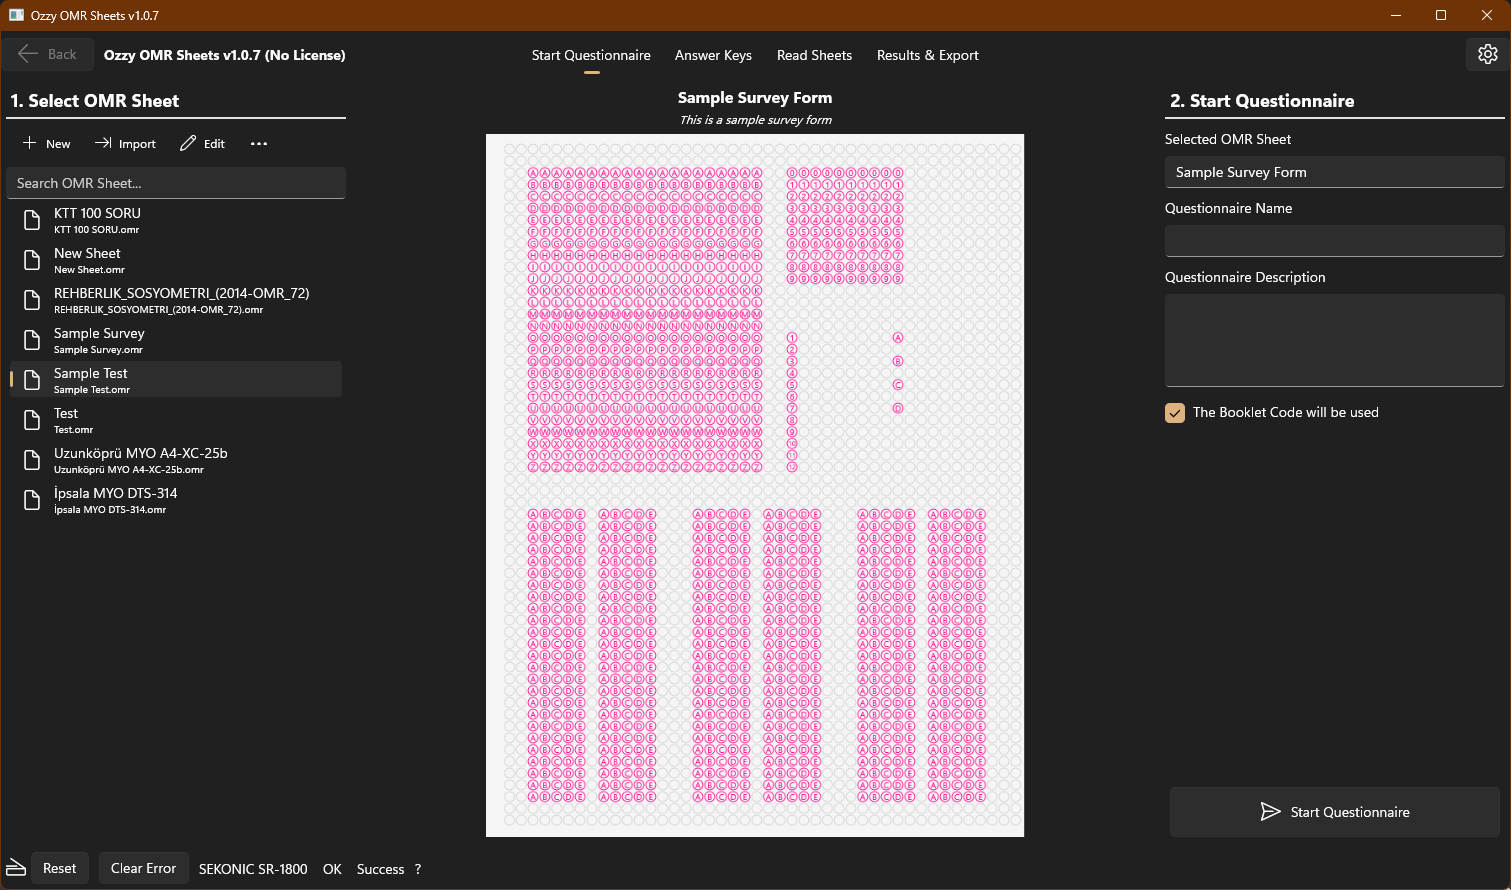This screenshot has width=1511, height=890.
Task: Open the Read Sheets tab
Action: click(814, 55)
